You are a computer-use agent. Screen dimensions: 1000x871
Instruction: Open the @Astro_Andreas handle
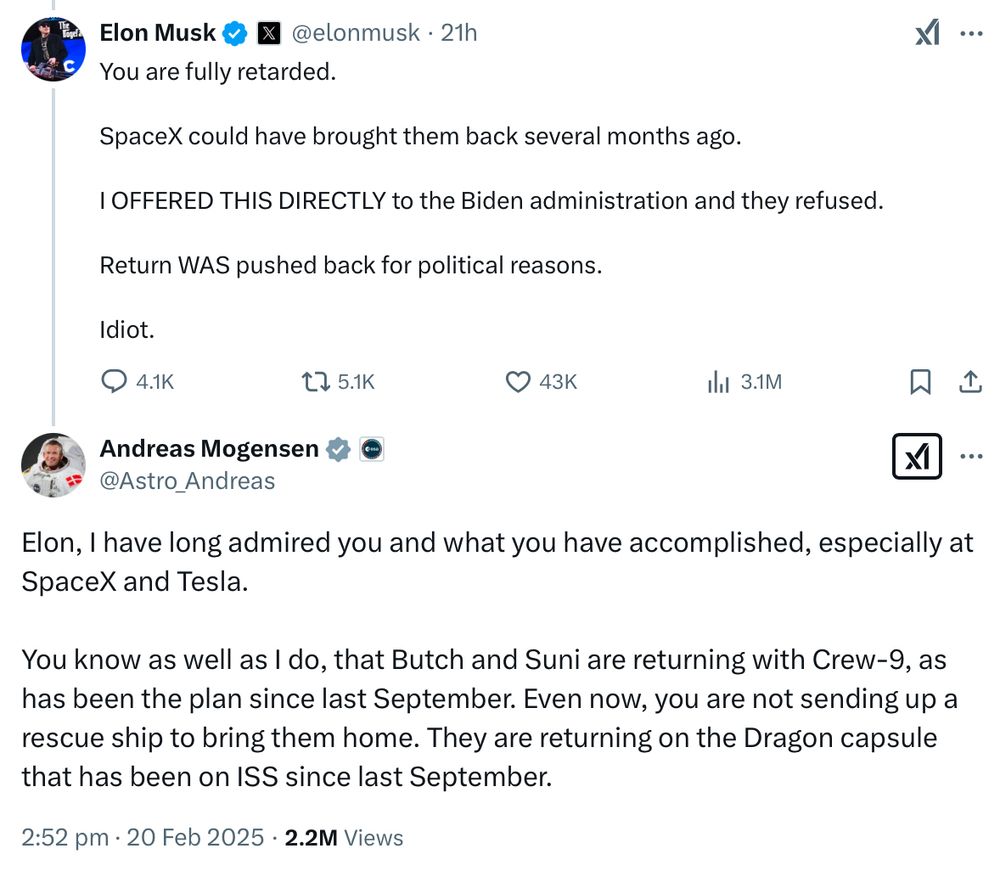click(x=187, y=481)
